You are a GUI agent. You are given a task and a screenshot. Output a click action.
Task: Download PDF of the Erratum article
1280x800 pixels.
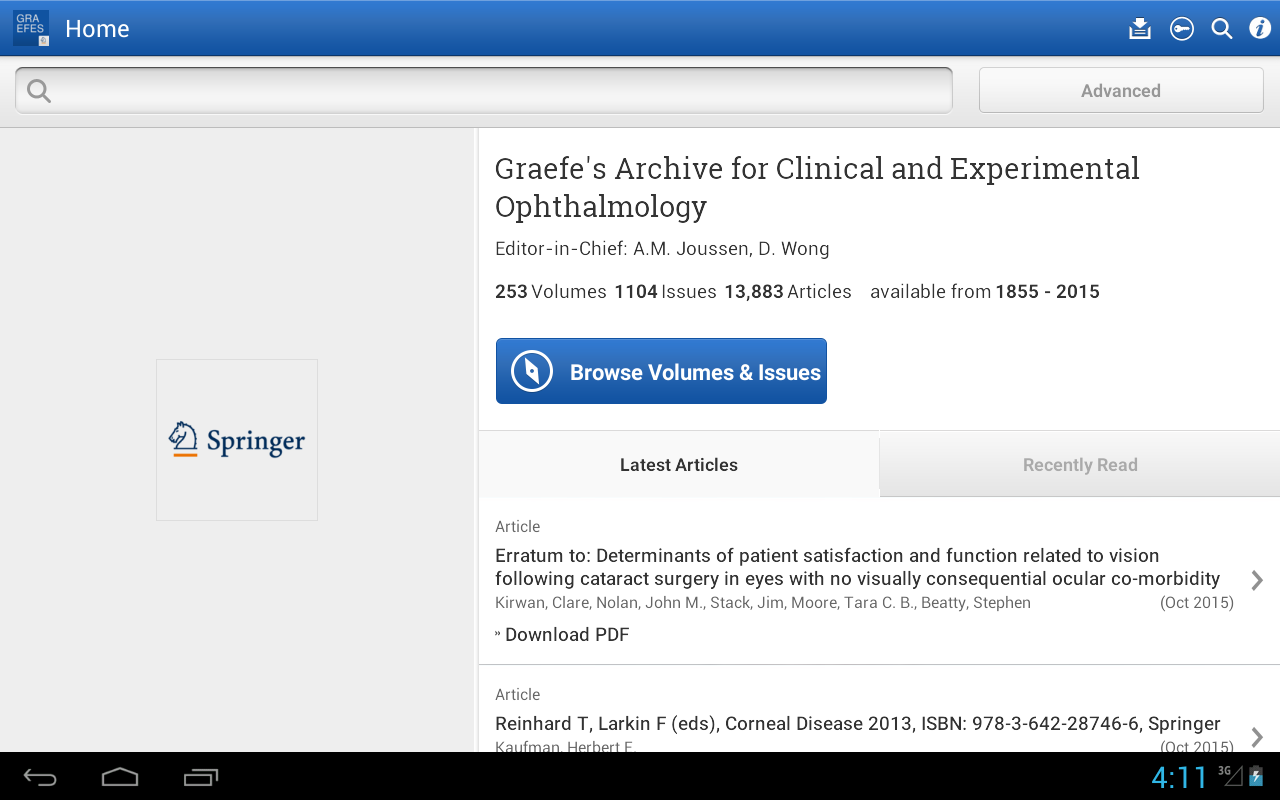click(x=566, y=635)
